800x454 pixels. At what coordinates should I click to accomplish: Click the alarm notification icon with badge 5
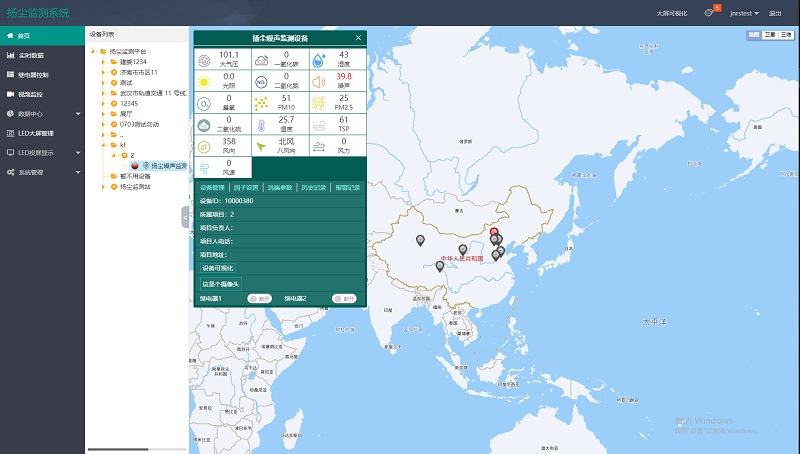pyautogui.click(x=709, y=13)
